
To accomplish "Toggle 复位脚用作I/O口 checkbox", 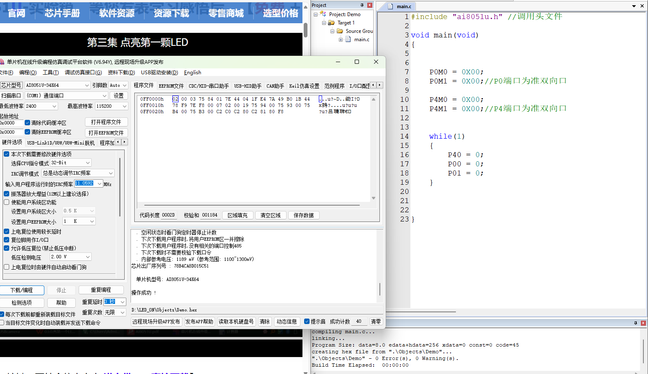I will (x=7, y=240).
